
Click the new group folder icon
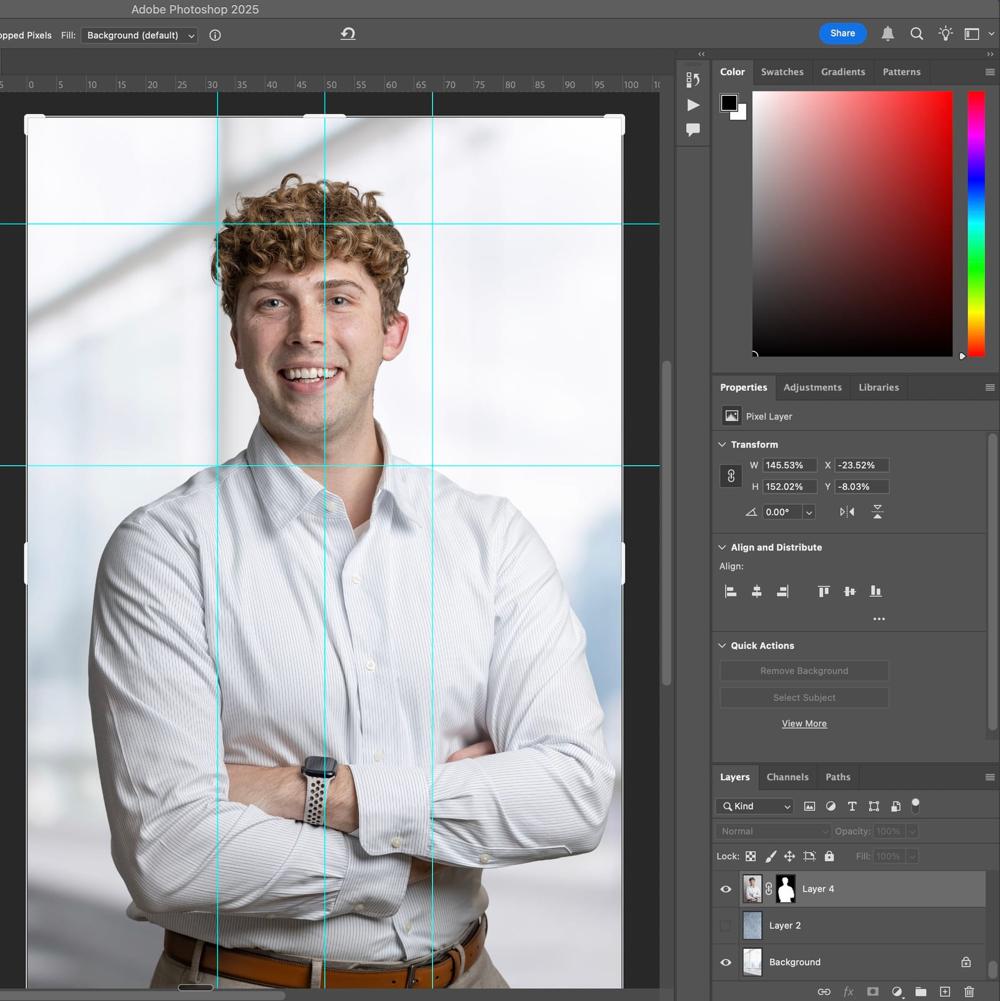(x=921, y=991)
